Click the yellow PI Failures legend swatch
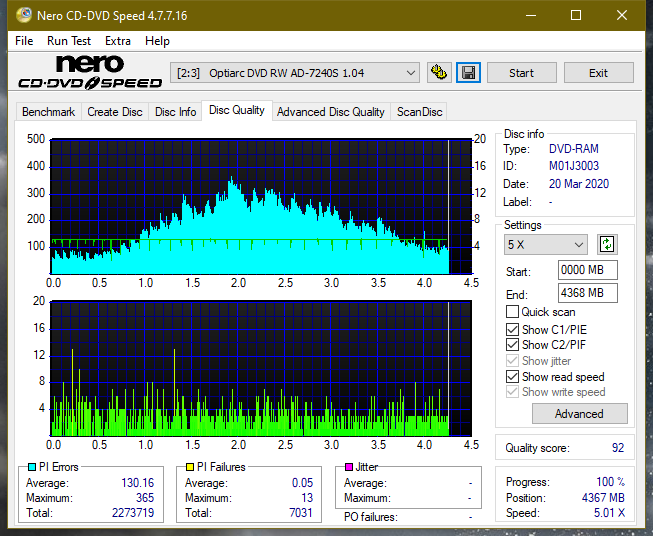 (x=190, y=467)
